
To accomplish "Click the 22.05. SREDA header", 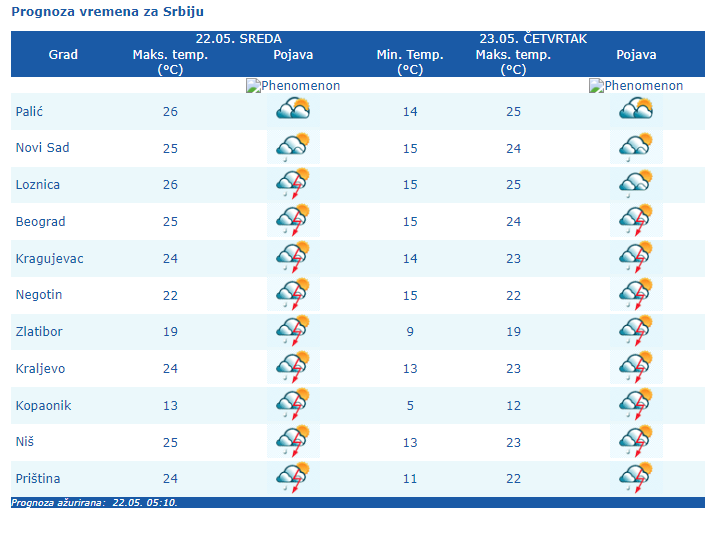I will click(239, 39).
